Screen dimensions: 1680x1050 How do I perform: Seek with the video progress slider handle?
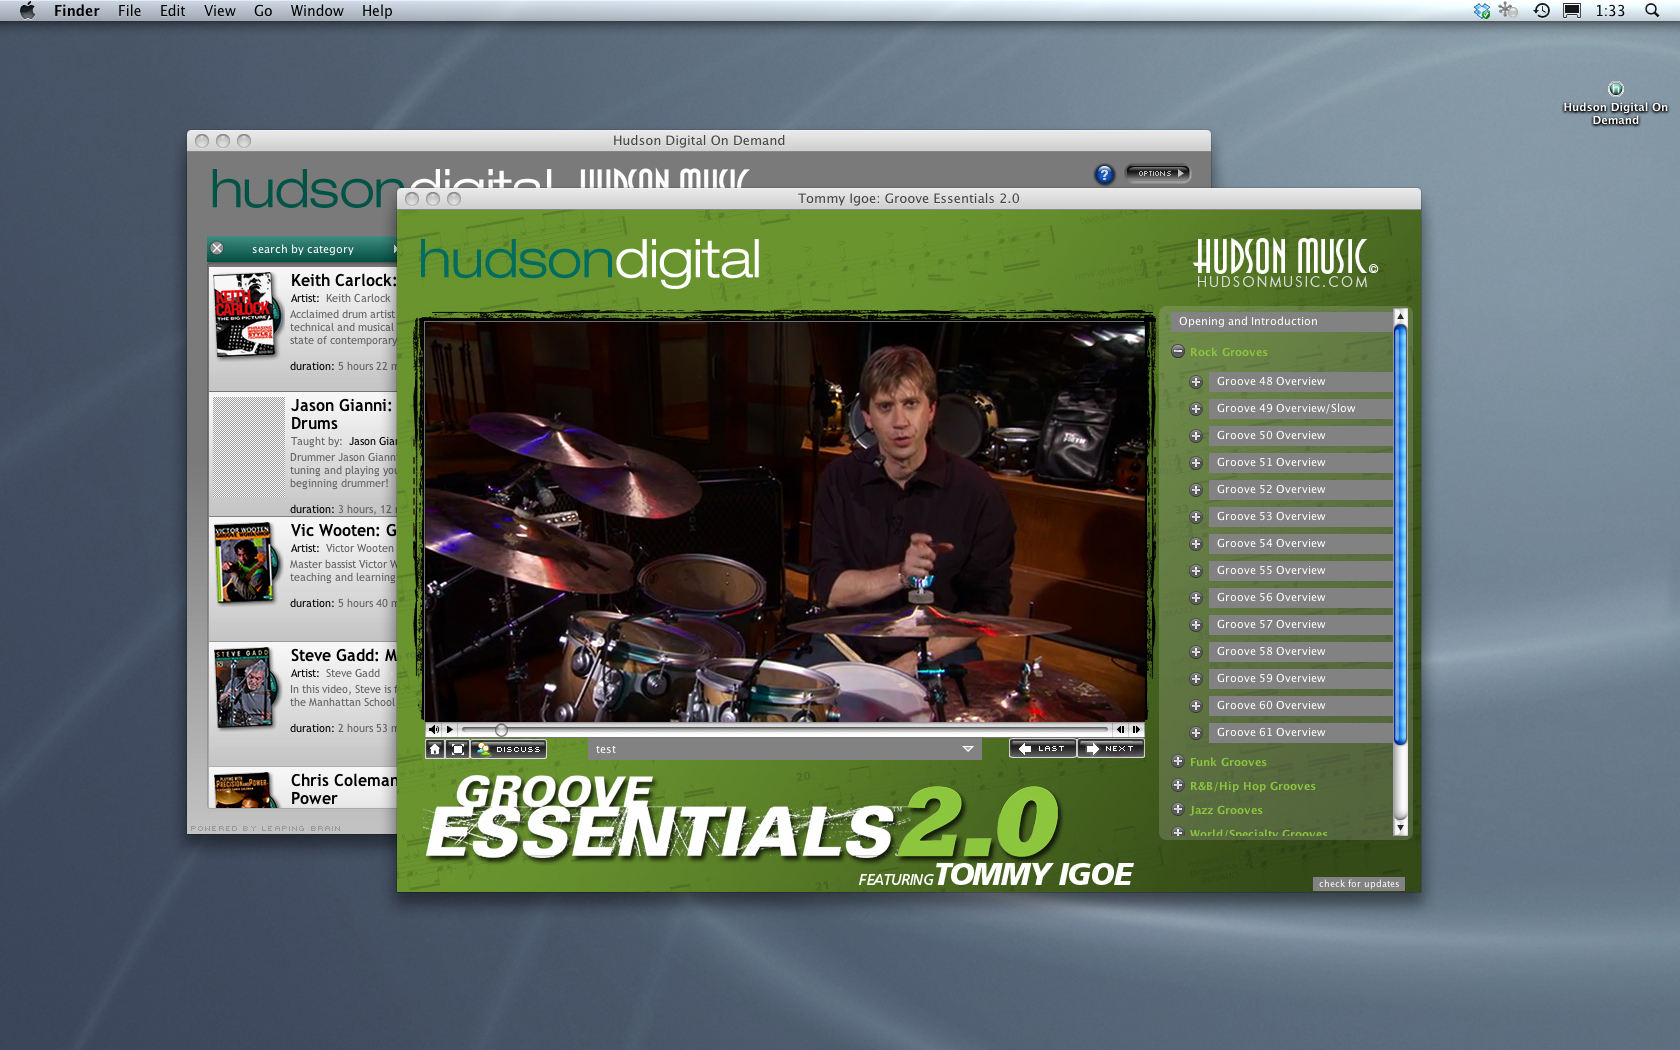[x=501, y=730]
